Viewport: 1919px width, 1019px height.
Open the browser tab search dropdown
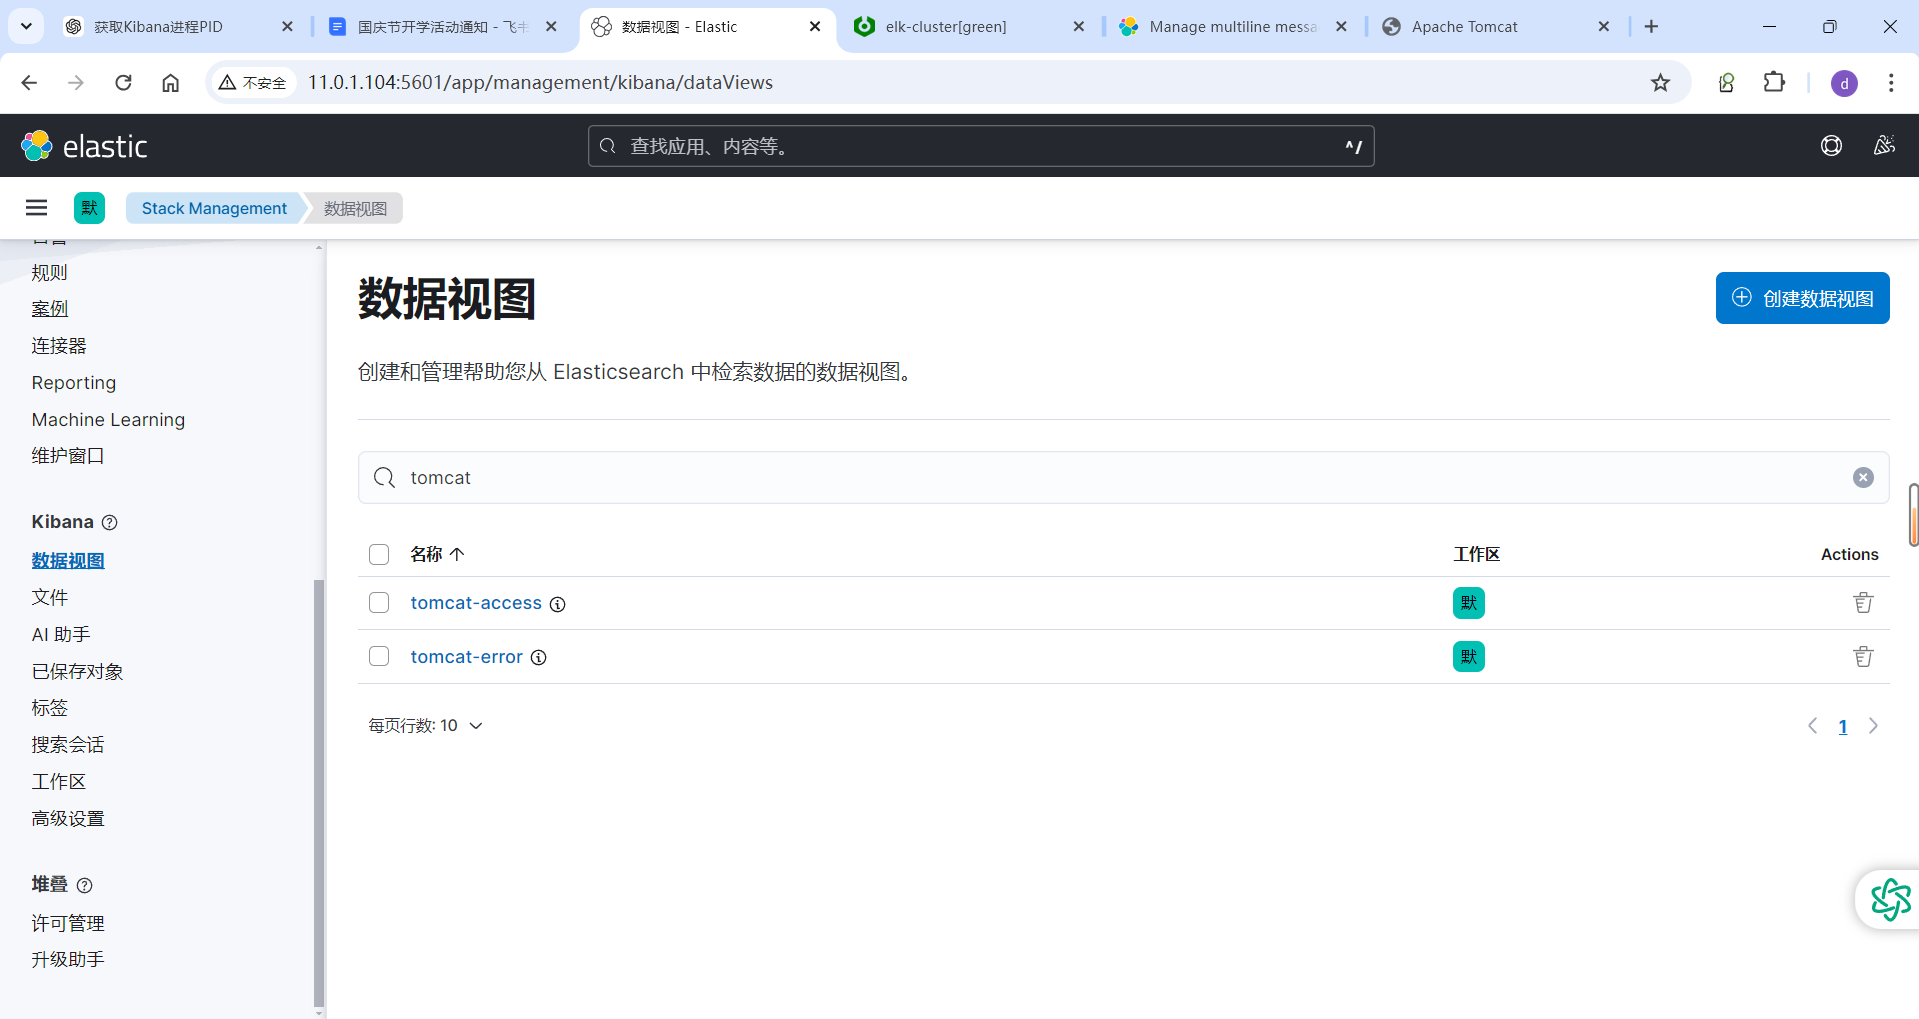26,27
